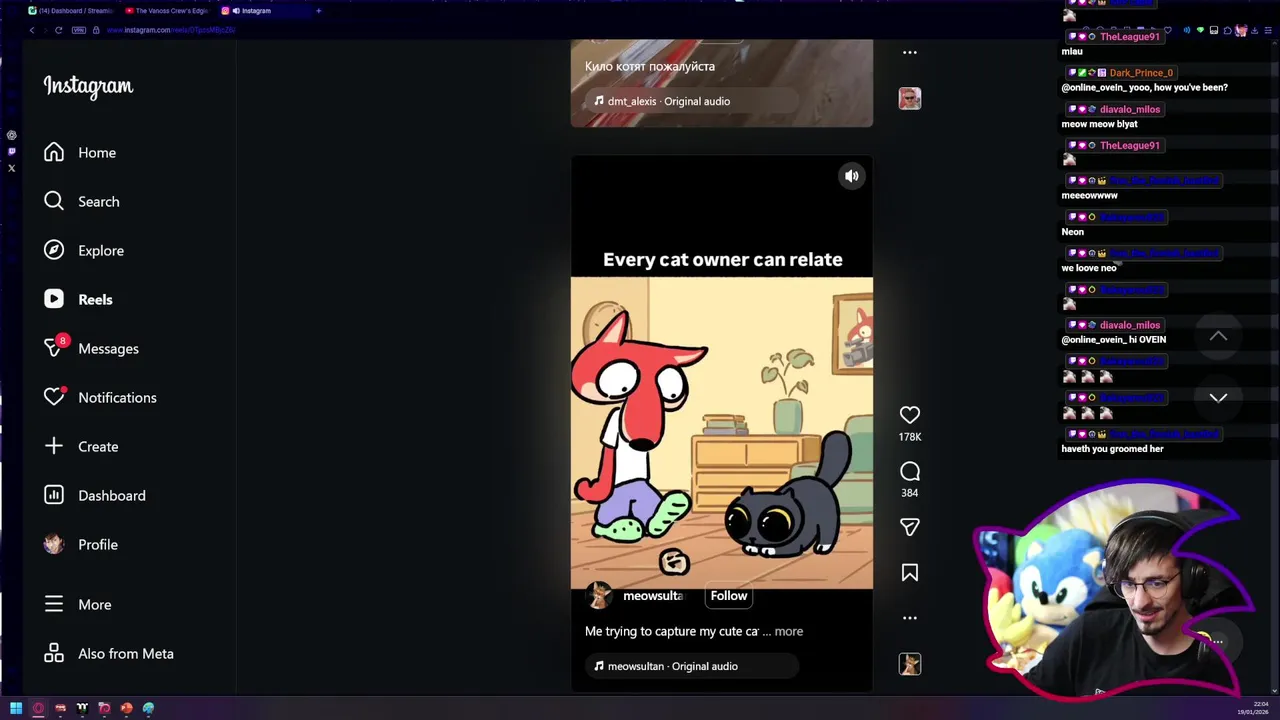Expand 'Also from Meta' in sidebar

[109, 654]
